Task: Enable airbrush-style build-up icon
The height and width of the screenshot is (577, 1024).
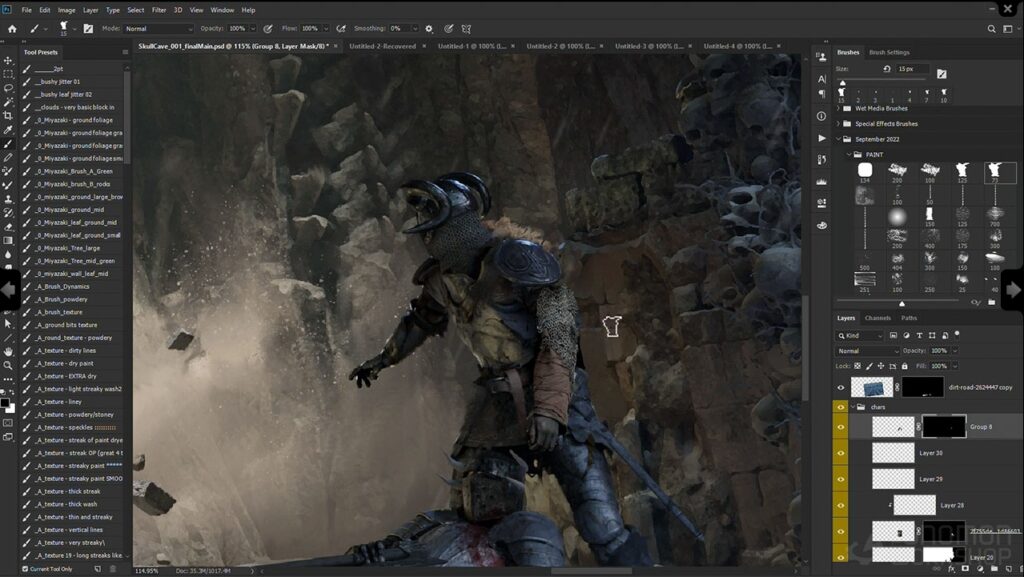Action: click(x=341, y=29)
